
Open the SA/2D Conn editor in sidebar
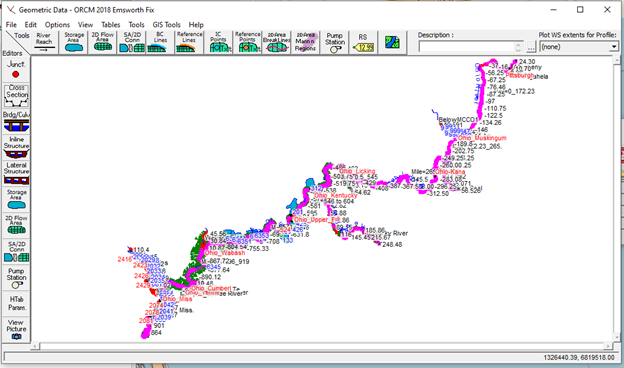point(16,251)
